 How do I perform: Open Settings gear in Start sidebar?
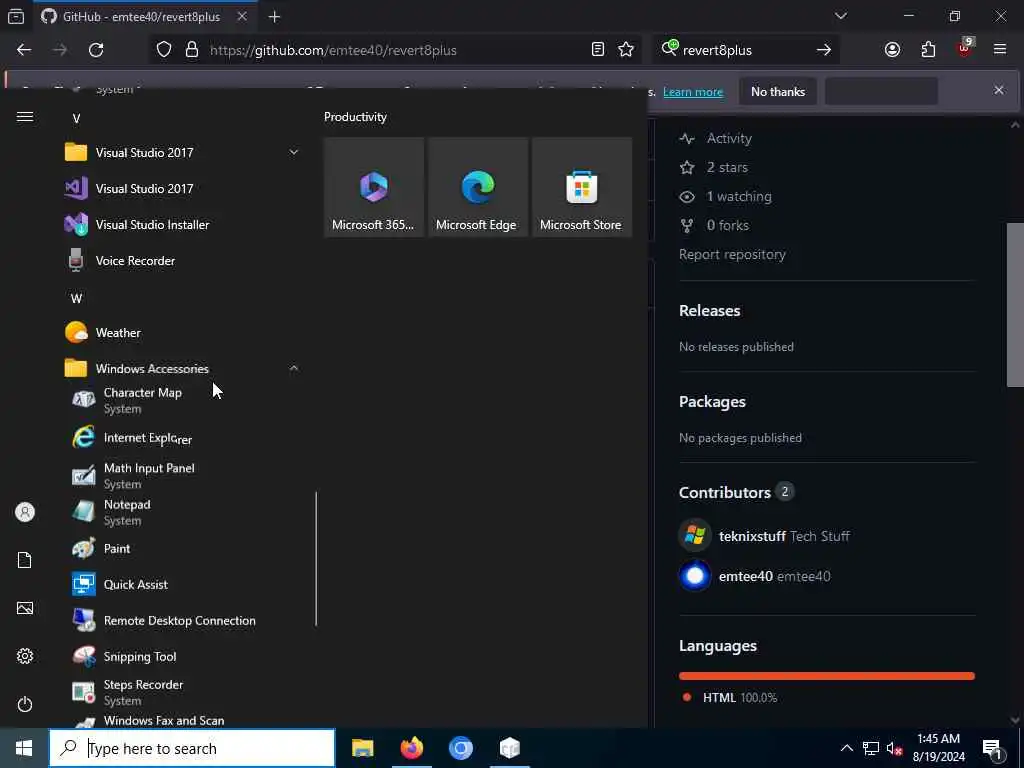coord(25,656)
